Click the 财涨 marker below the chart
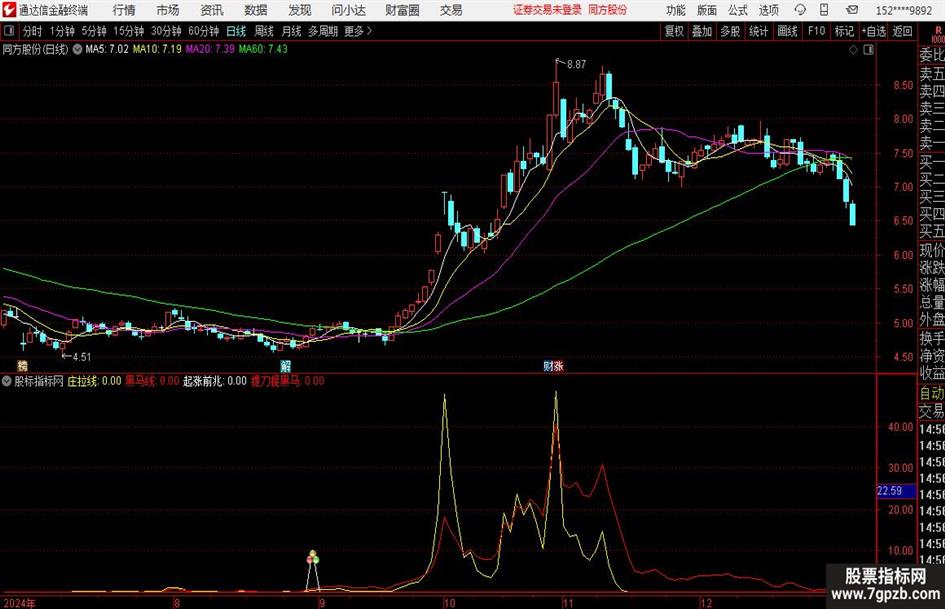 (553, 366)
